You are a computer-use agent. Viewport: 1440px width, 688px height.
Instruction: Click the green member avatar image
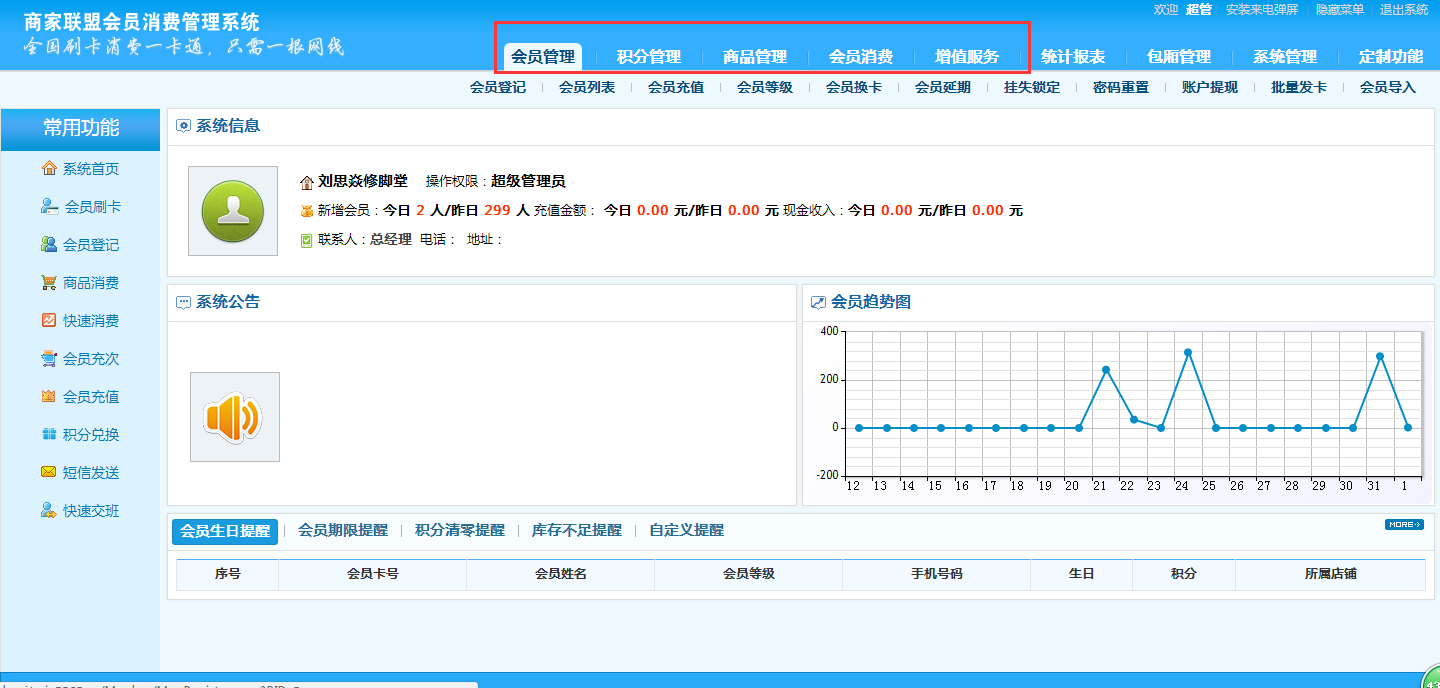(232, 210)
